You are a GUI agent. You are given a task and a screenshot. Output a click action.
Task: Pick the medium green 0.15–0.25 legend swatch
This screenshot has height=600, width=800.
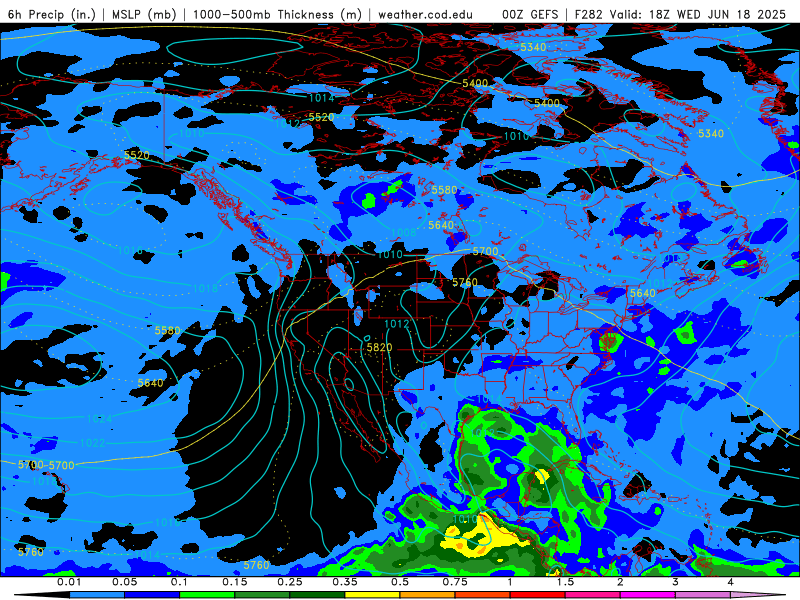click(x=262, y=595)
